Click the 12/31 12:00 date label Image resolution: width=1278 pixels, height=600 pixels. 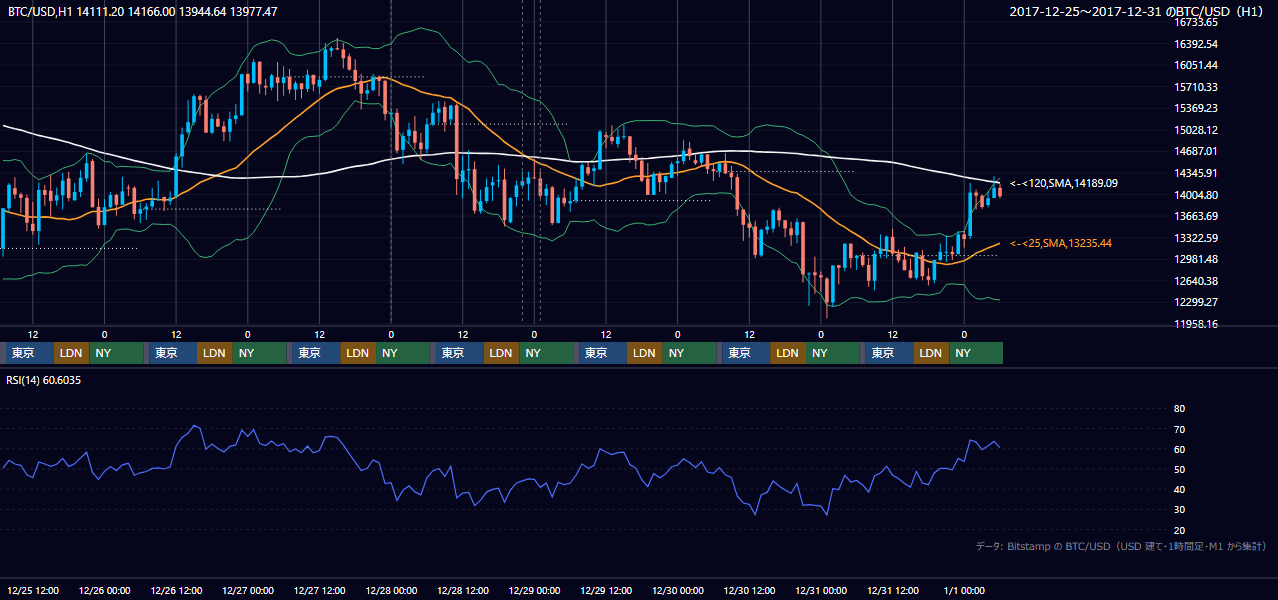tap(893, 591)
